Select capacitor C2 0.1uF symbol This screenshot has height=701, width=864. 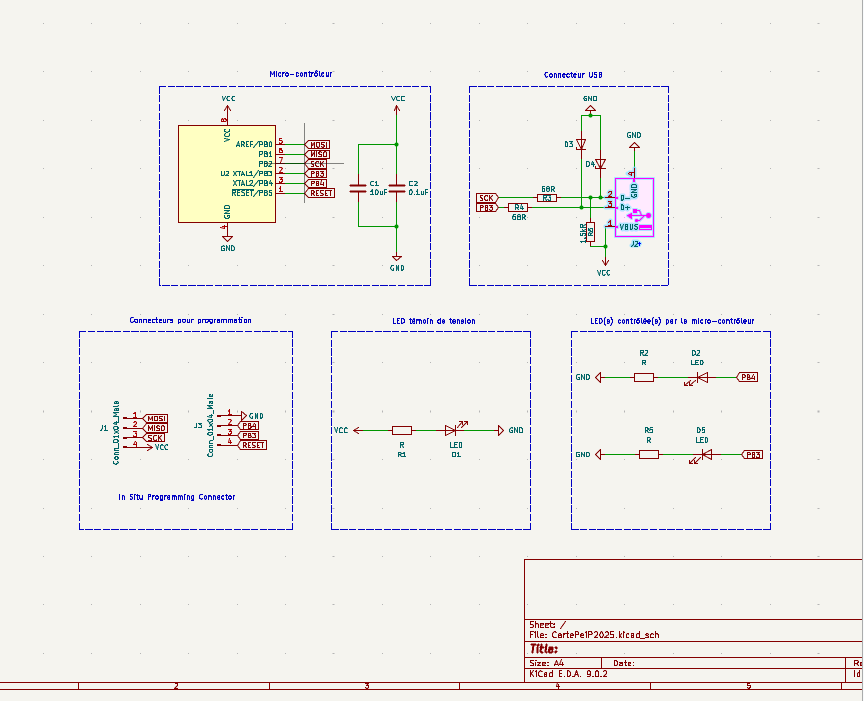397,187
